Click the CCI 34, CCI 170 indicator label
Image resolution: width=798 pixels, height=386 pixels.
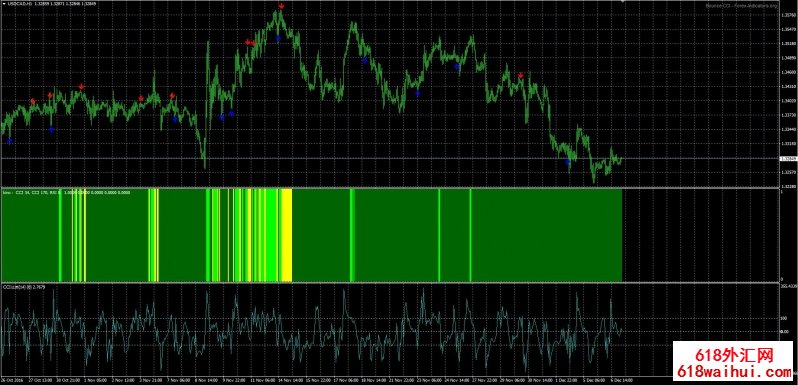(x=31, y=193)
